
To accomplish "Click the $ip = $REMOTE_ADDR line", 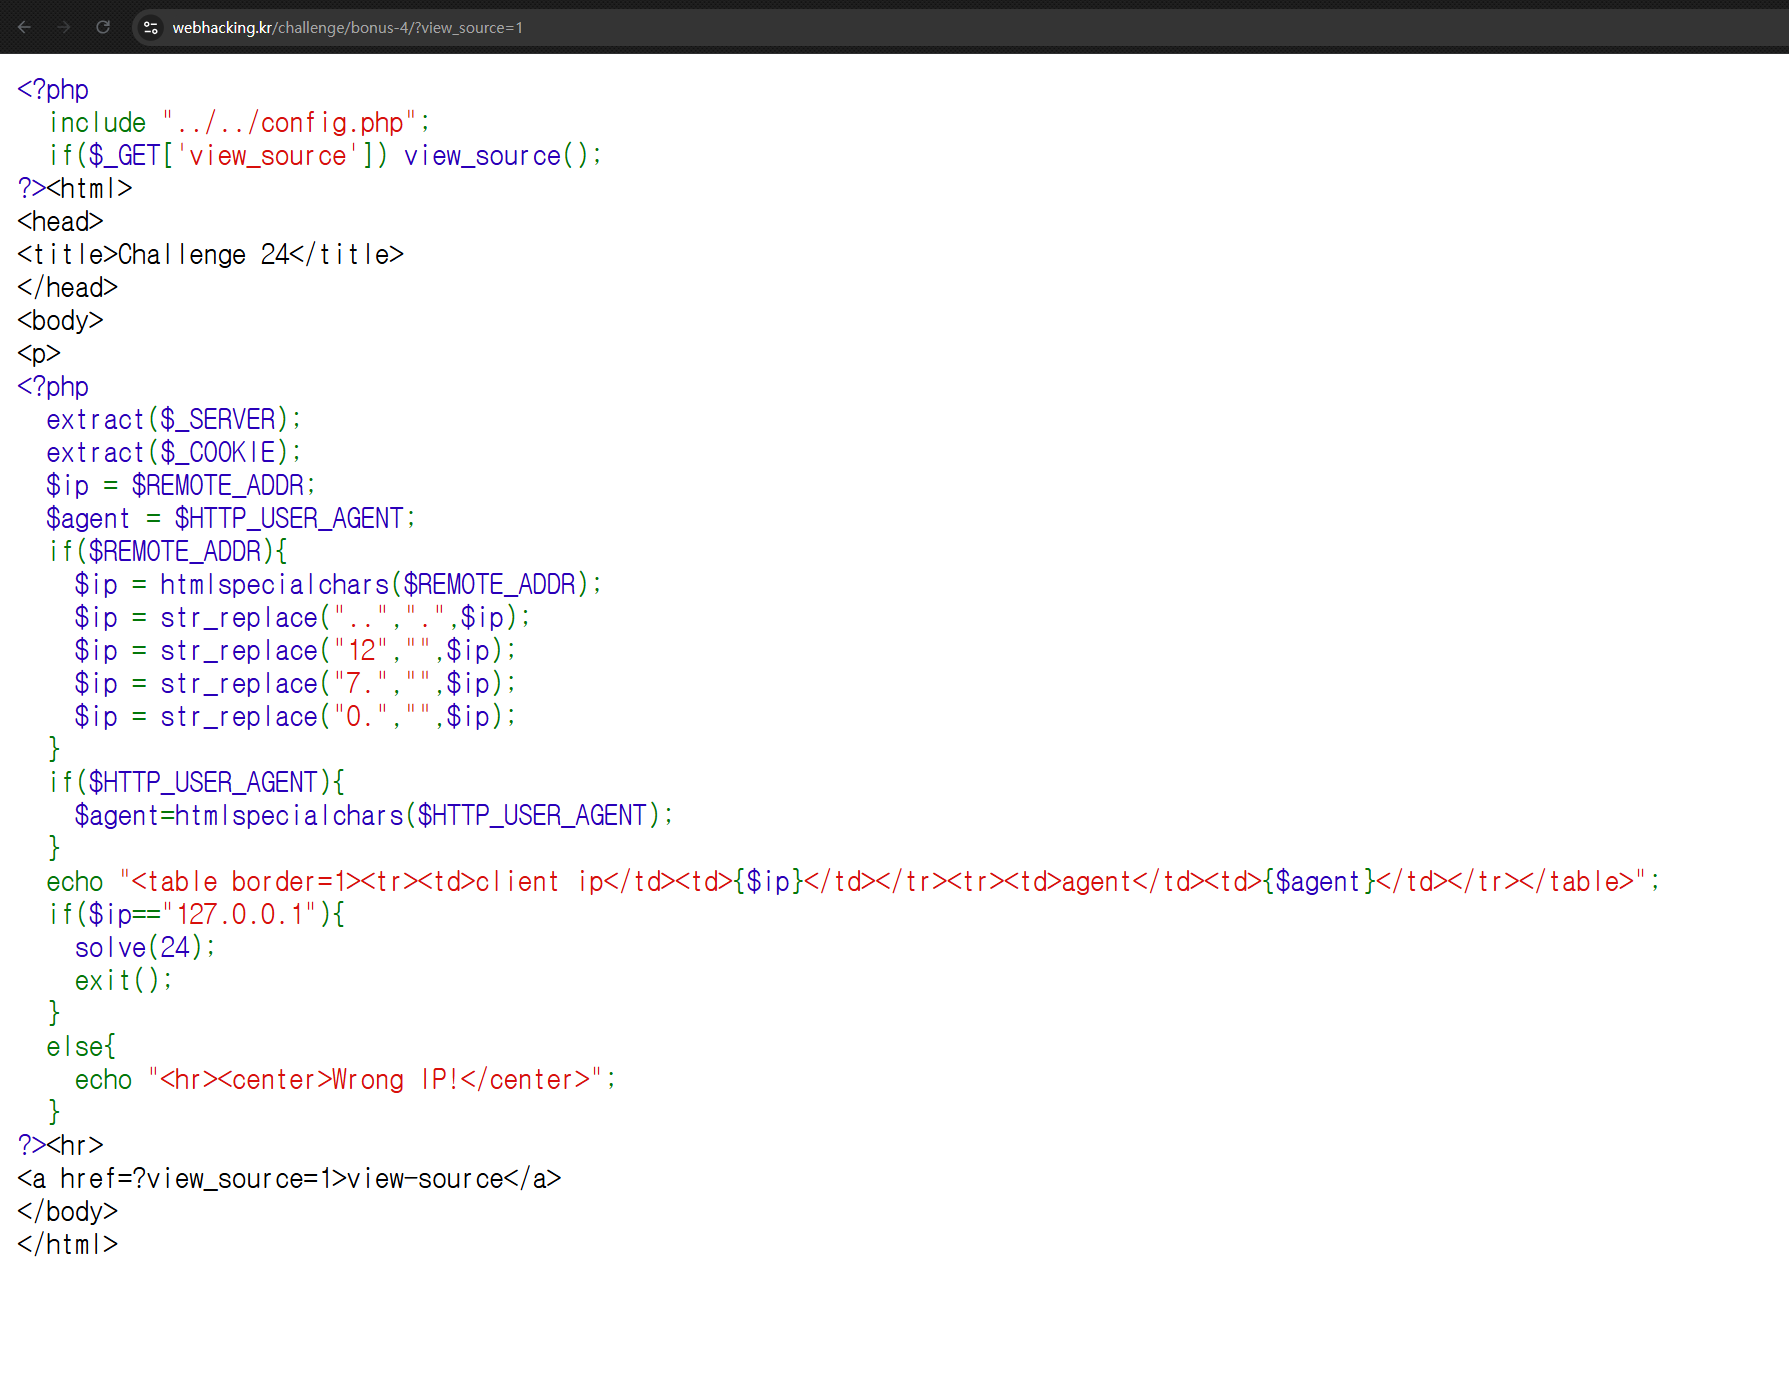I will [x=180, y=485].
